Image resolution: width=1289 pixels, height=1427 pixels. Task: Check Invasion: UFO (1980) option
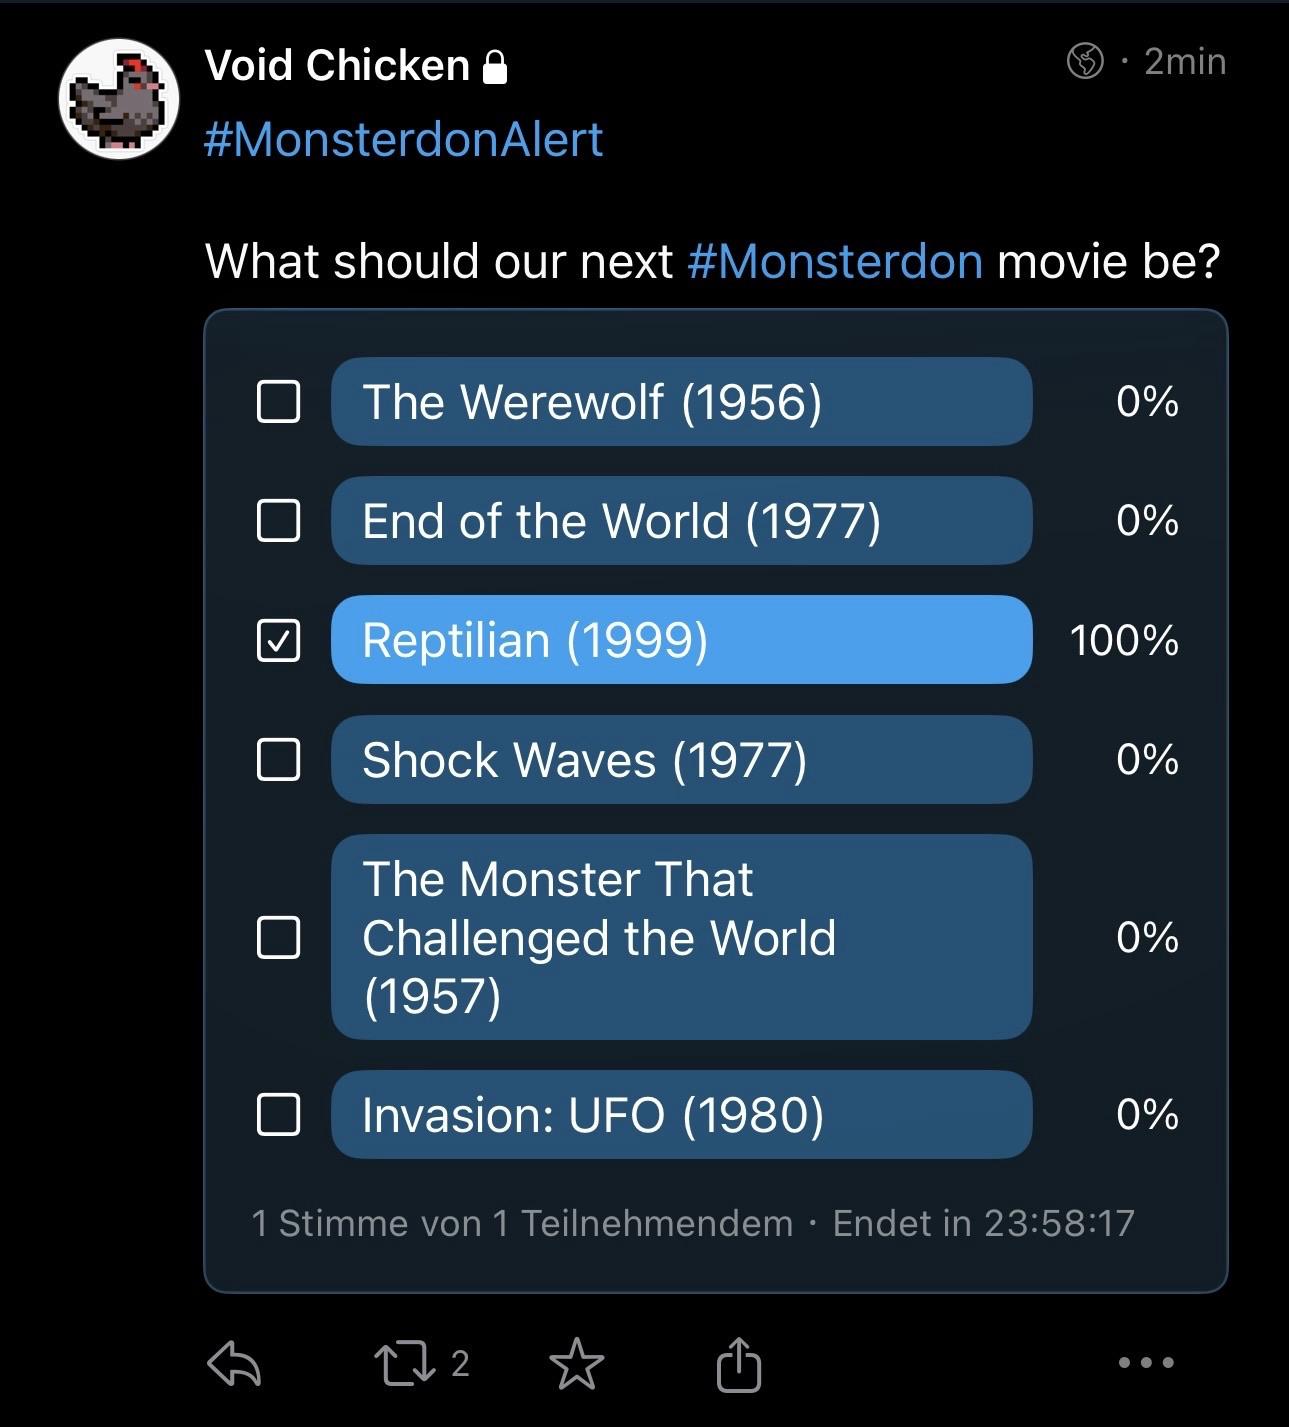[279, 1115]
